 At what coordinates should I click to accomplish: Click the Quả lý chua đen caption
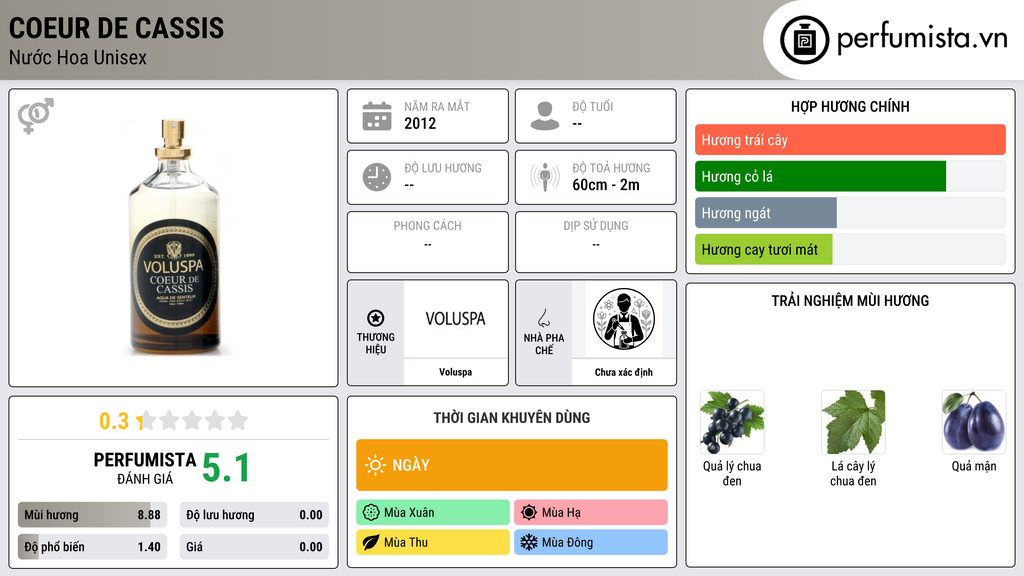(732, 473)
